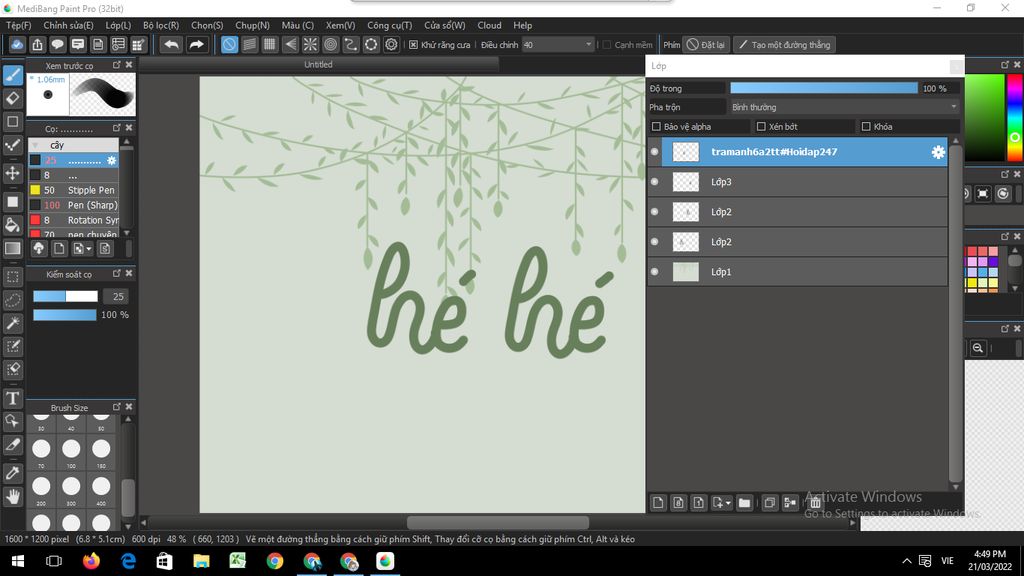Screen dimensions: 1024x576
Task: Select the Brush tool in the left toolbox
Action: pyautogui.click(x=13, y=75)
